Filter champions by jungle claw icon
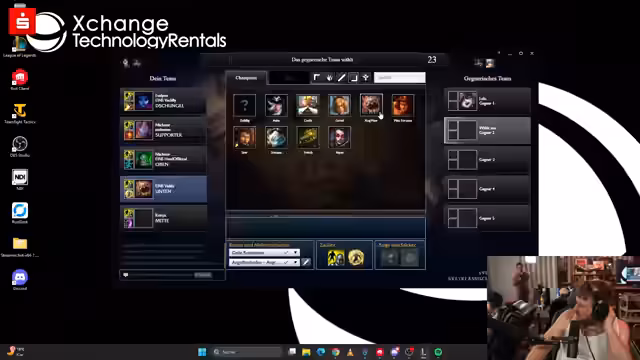Viewport: 640px width, 360px height. 329,78
